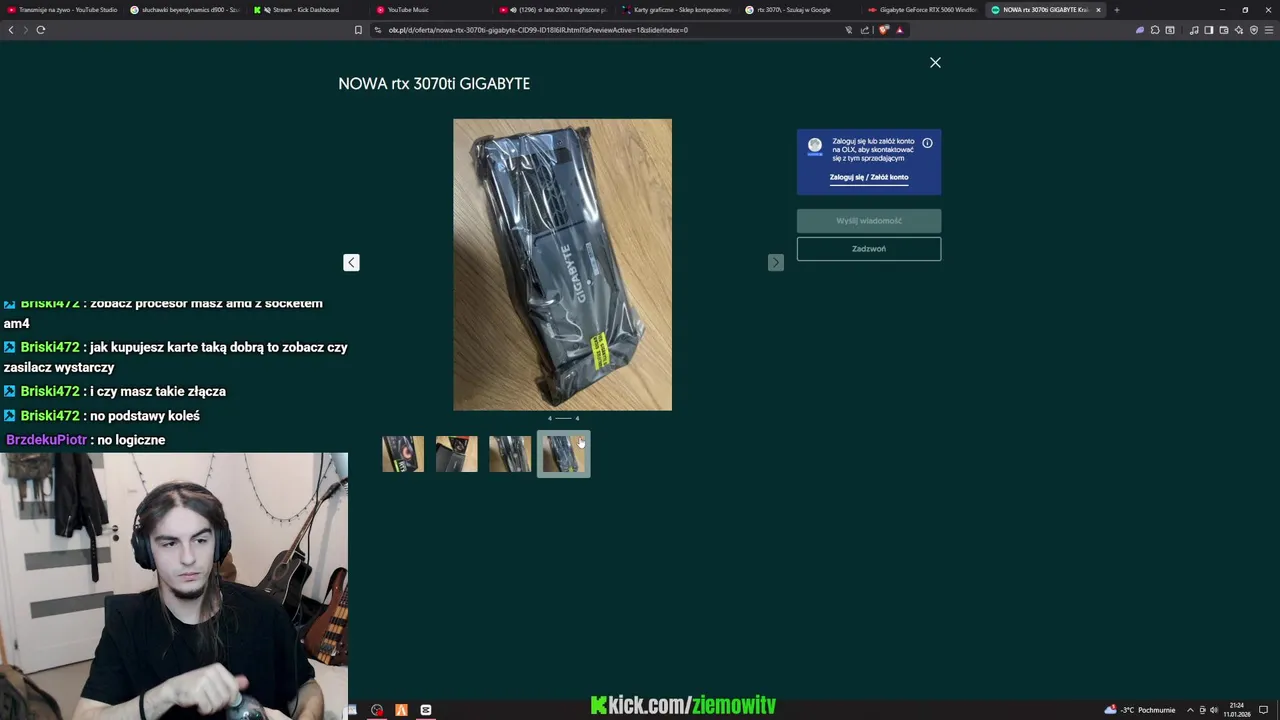Viewport: 1280px width, 720px height.
Task: Show the next gallery photo
Action: tap(776, 262)
